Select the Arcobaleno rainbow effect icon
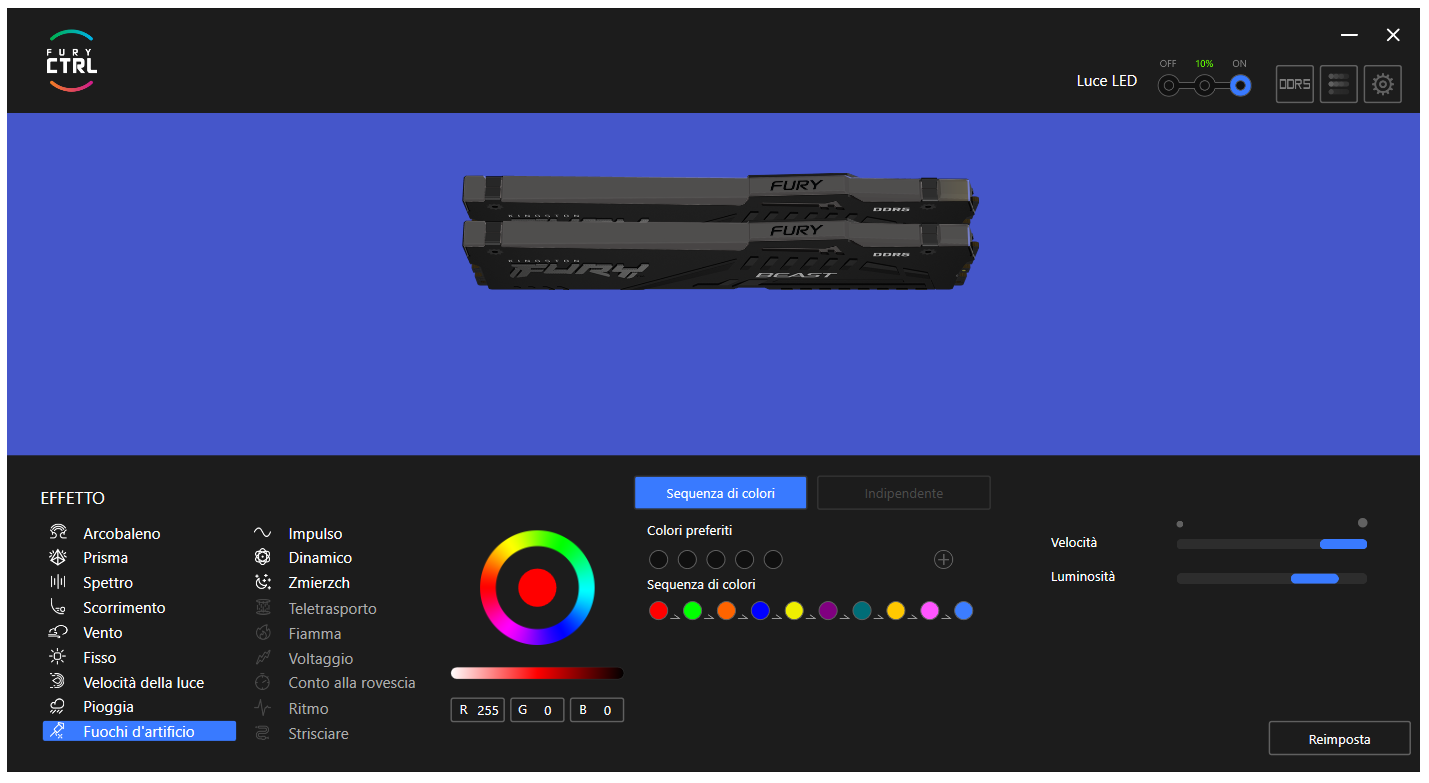 coord(59,534)
